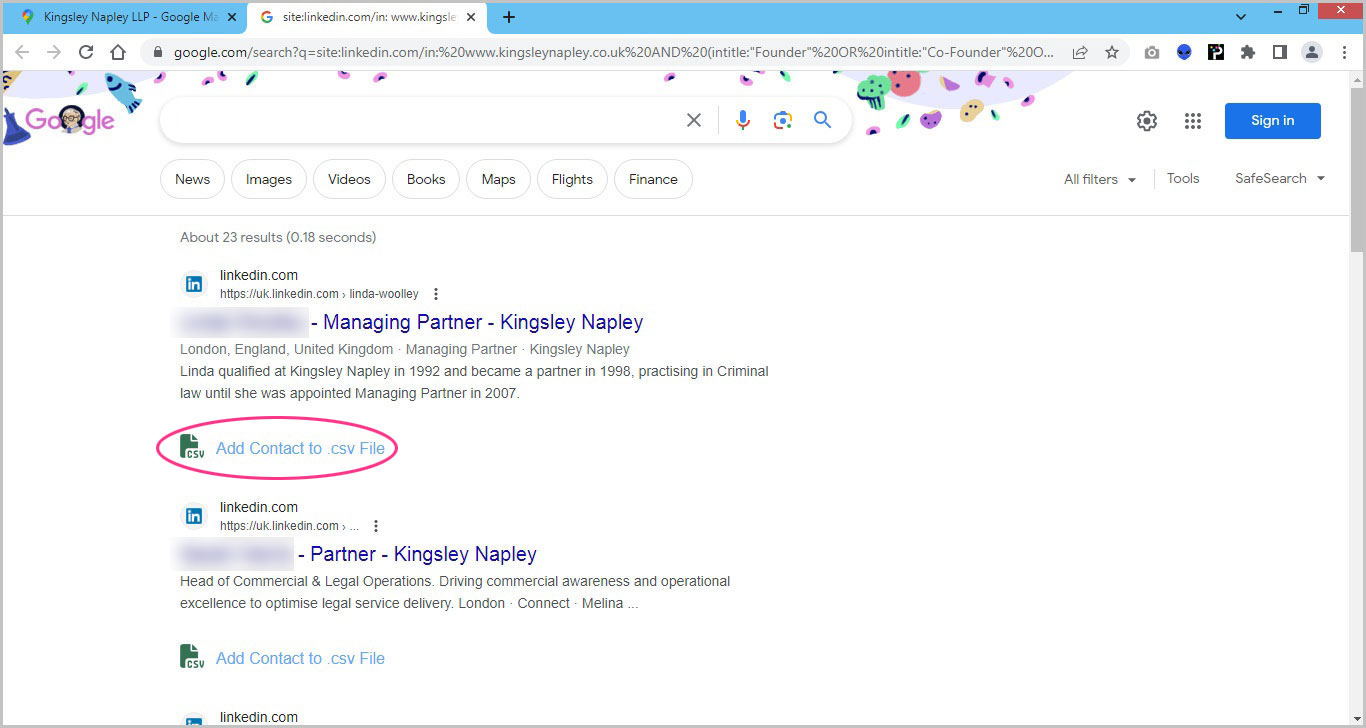Image resolution: width=1366 pixels, height=728 pixels.
Task: Open the SafeSearch dropdown
Action: point(1279,179)
